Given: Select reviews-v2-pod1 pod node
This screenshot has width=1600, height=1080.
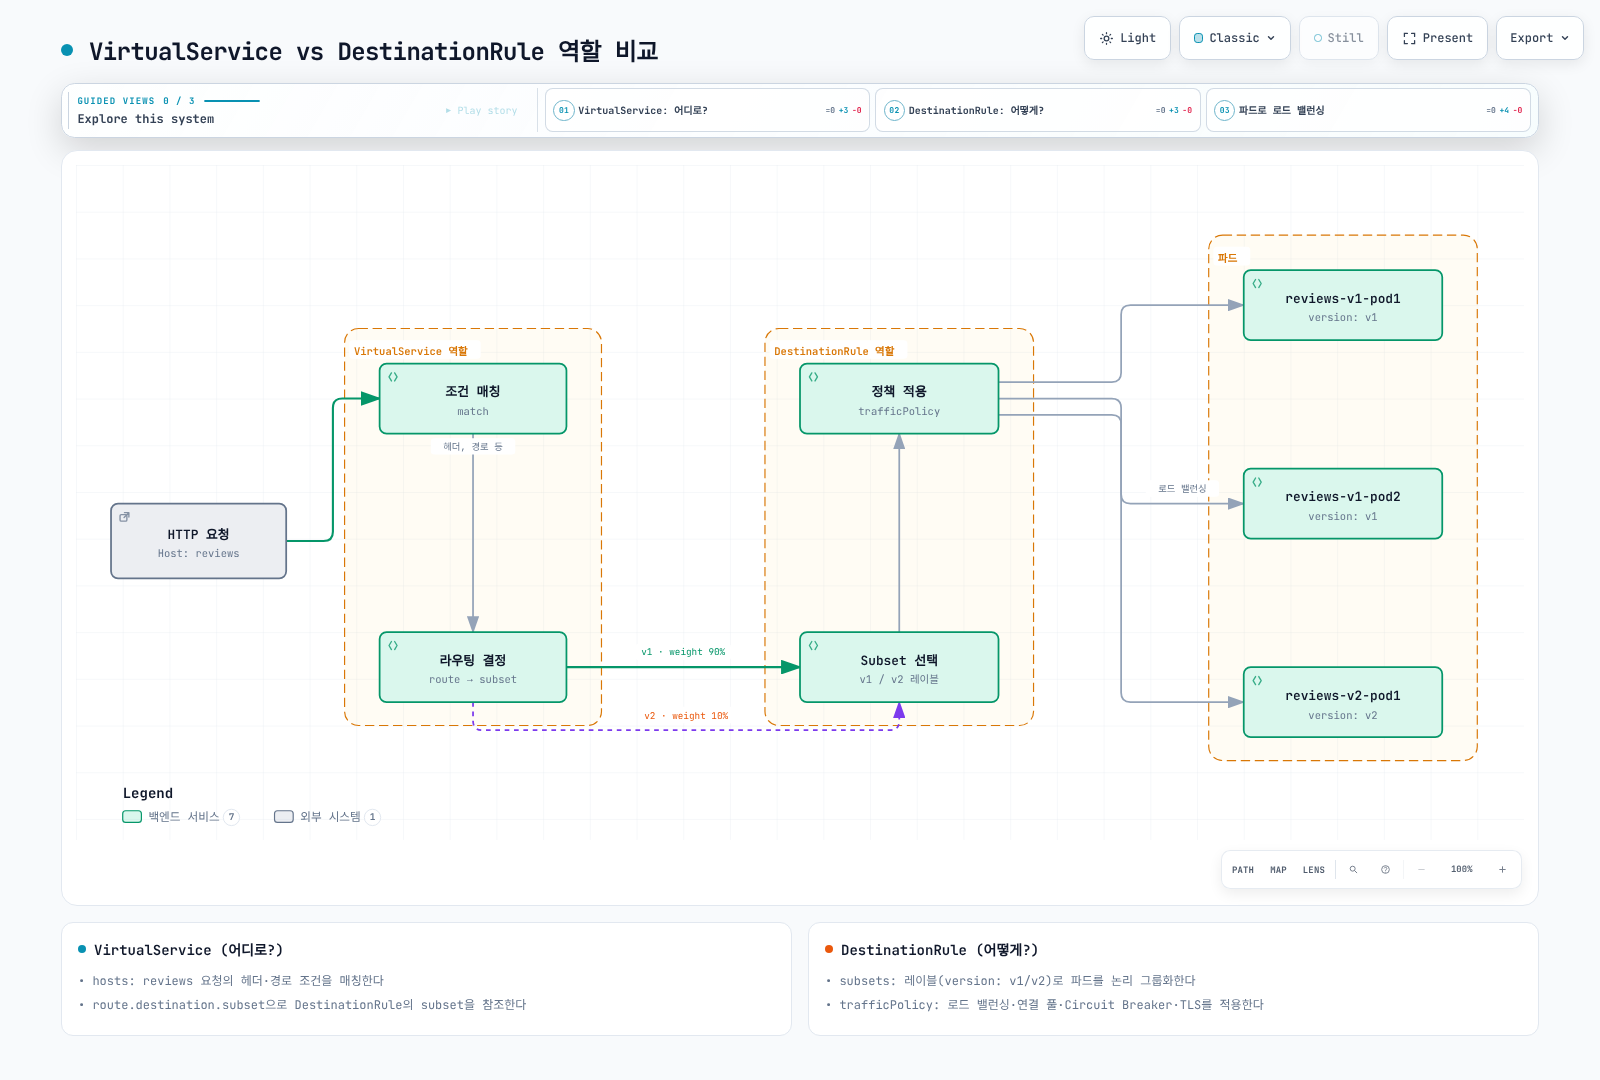Looking at the screenshot, I should click(x=1343, y=702).
